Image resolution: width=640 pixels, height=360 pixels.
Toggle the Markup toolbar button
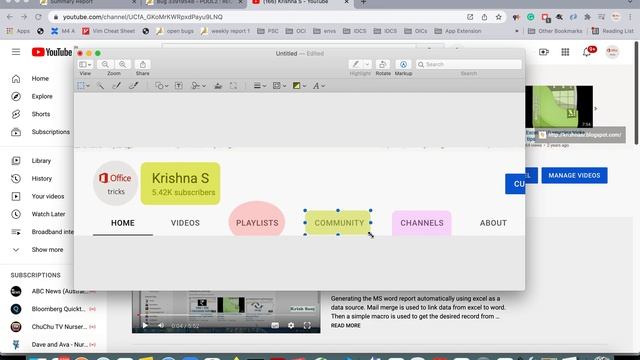click(x=403, y=64)
